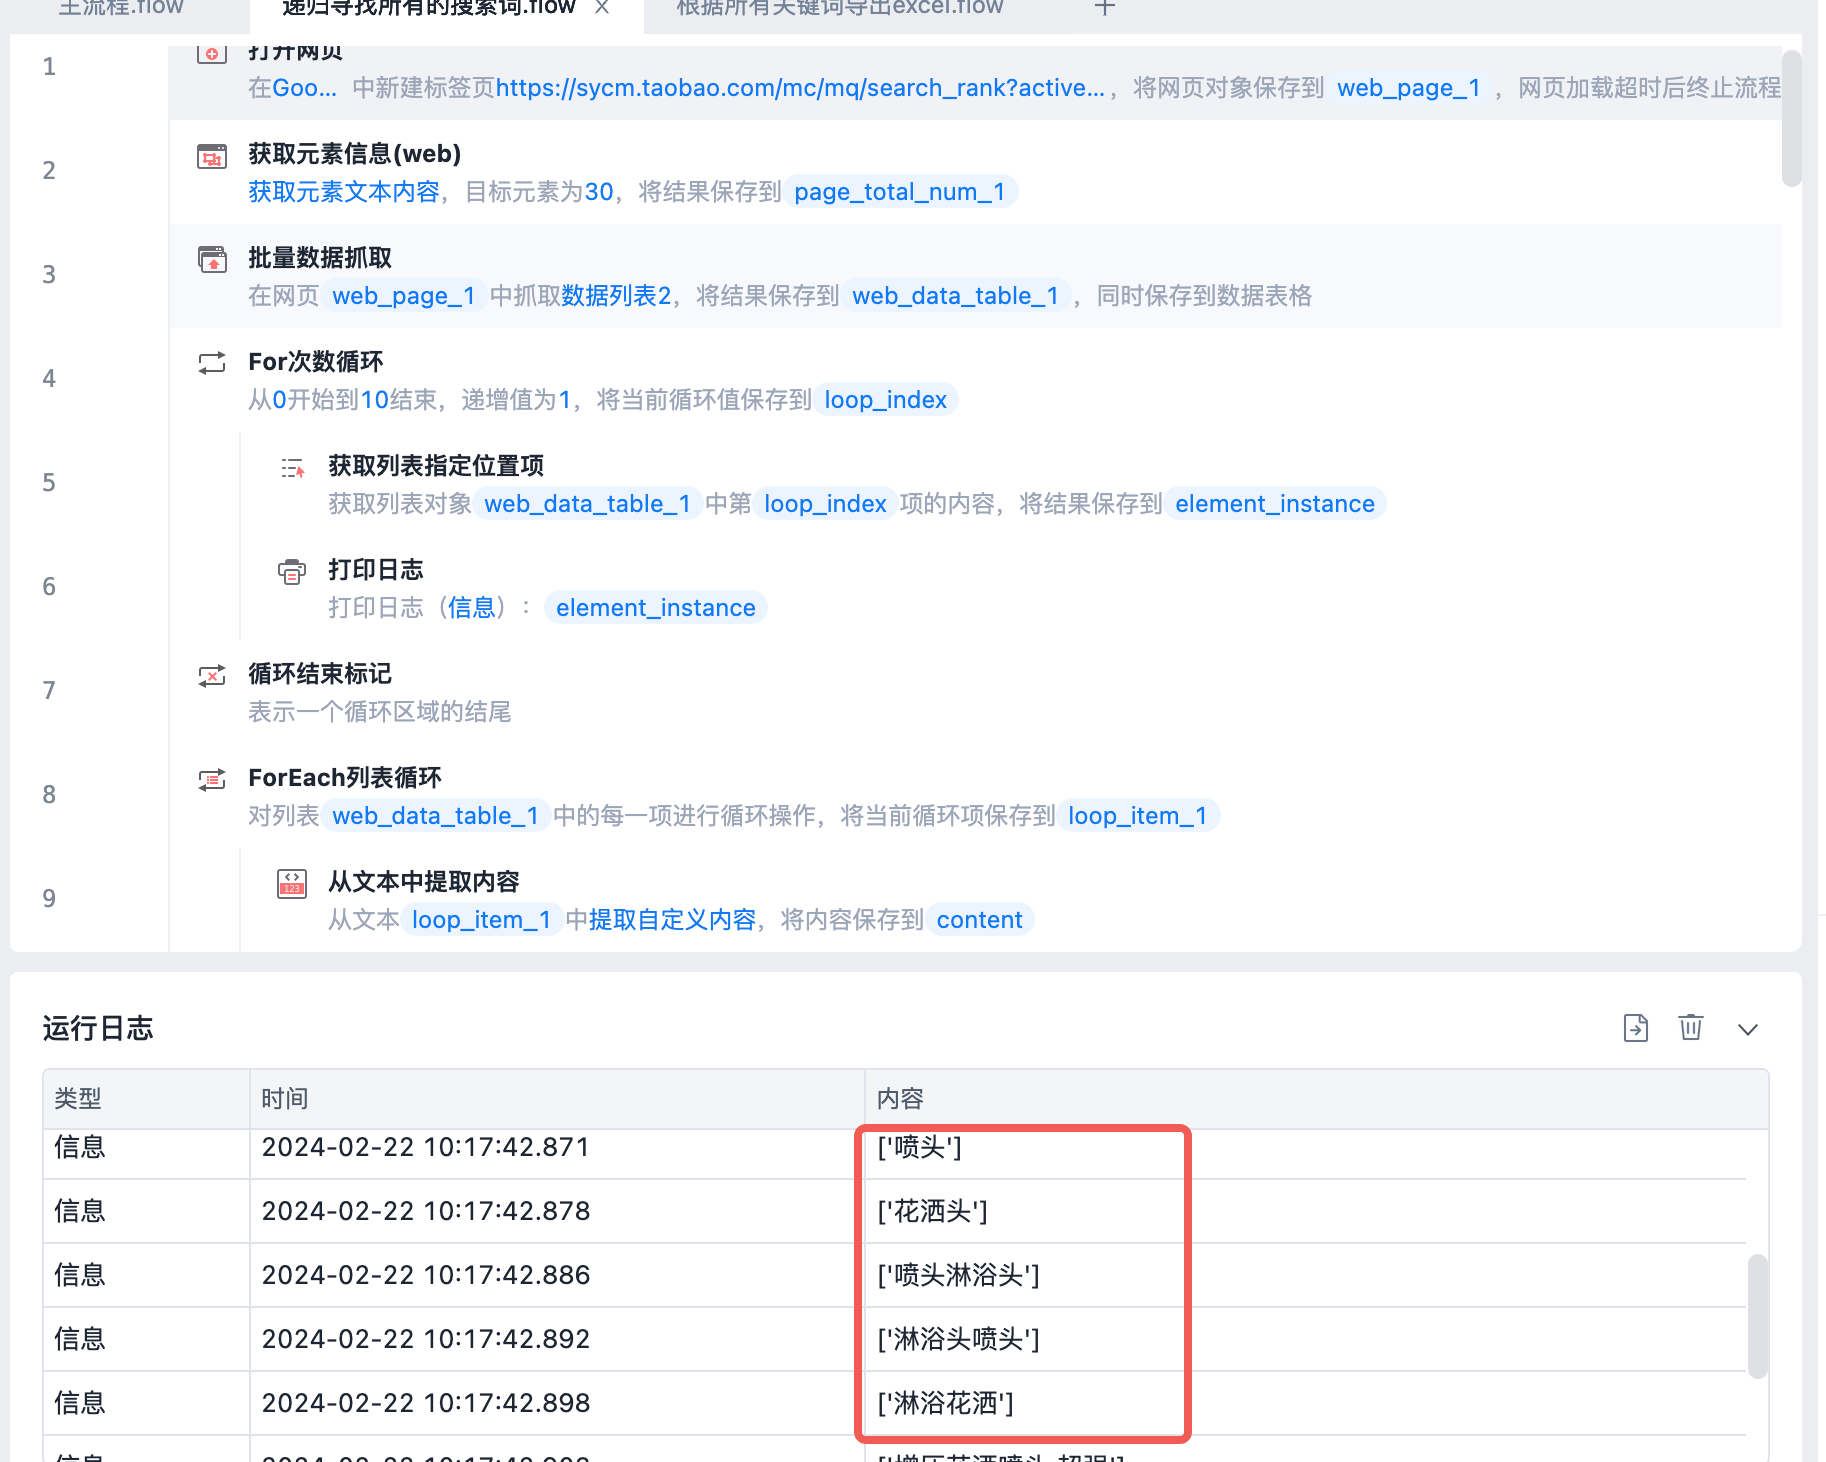The height and width of the screenshot is (1462, 1826).
Task: Click the ForEach列表循环 icon
Action: coord(212,780)
